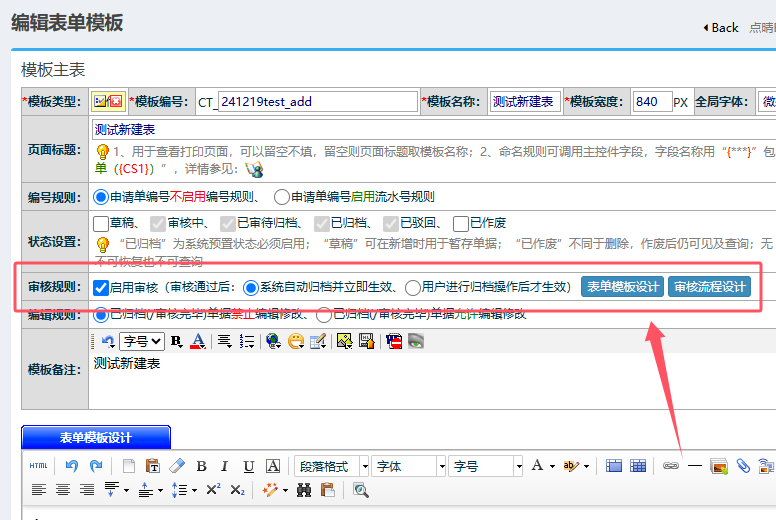Check the 草稿 status checkbox
This screenshot has width=776, height=520.
pyautogui.click(x=100, y=224)
